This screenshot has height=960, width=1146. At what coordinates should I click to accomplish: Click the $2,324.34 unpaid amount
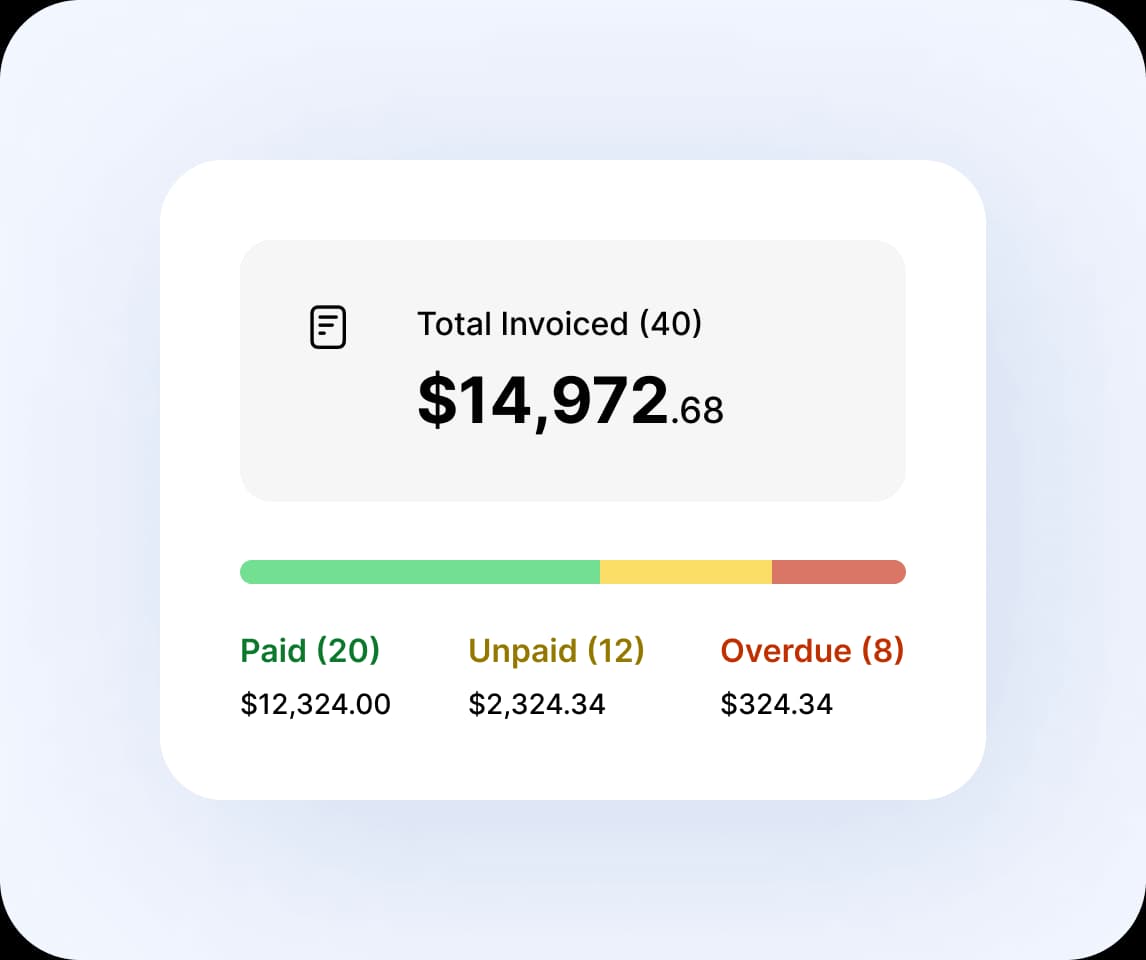pos(537,704)
